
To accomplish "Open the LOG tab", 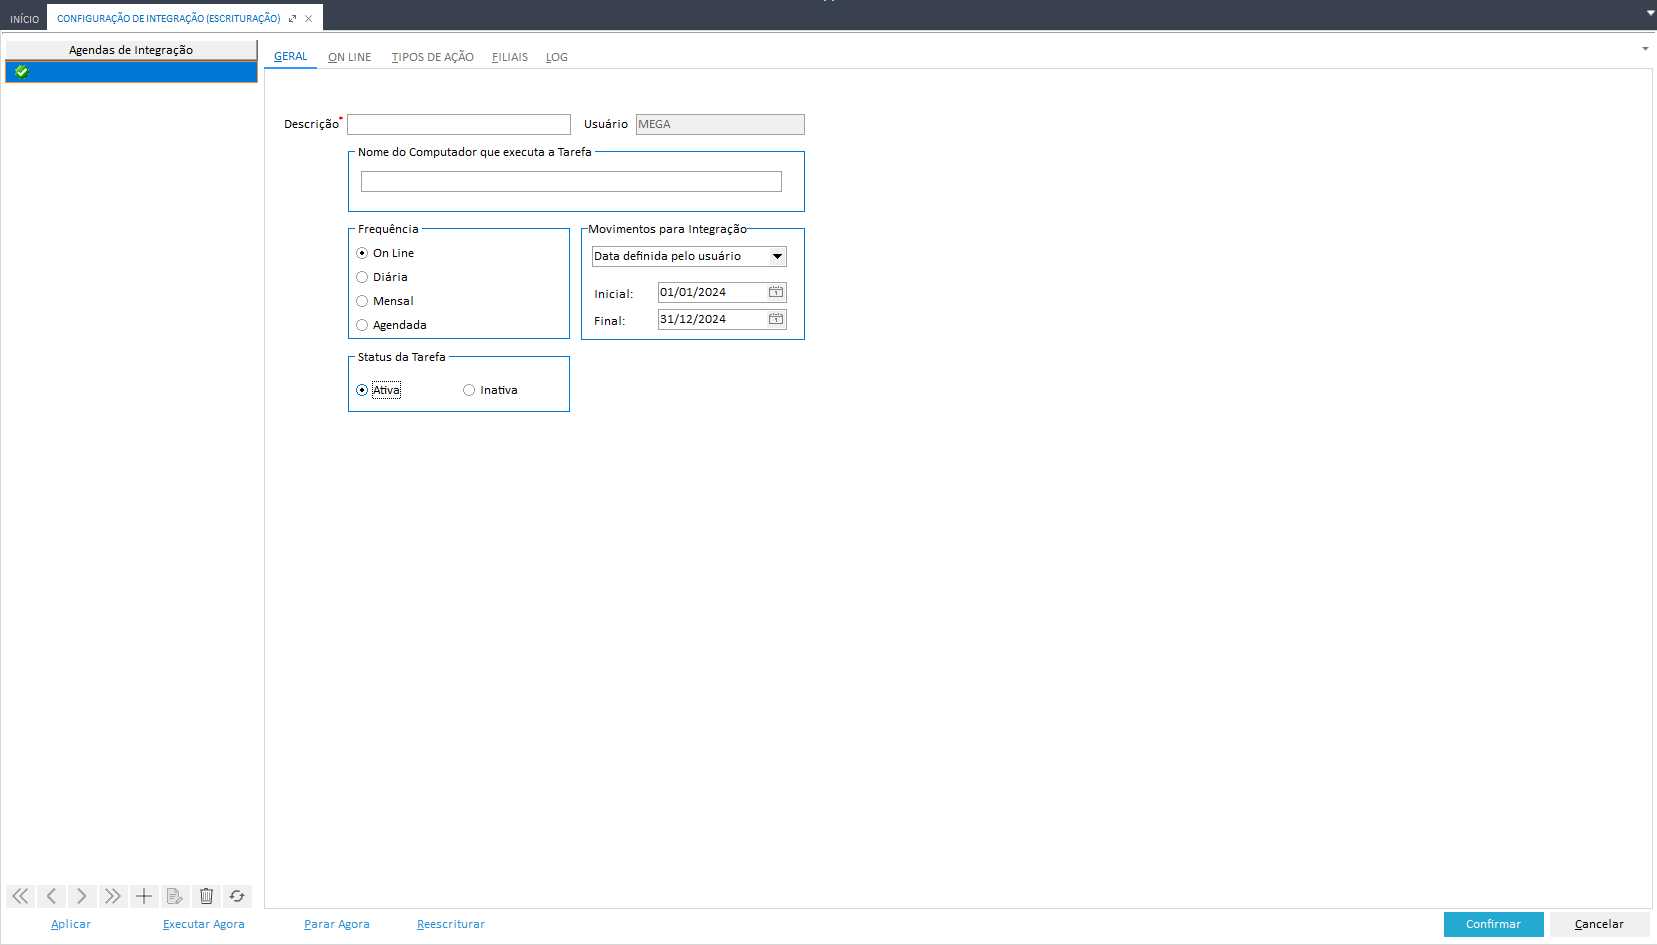I will 557,57.
